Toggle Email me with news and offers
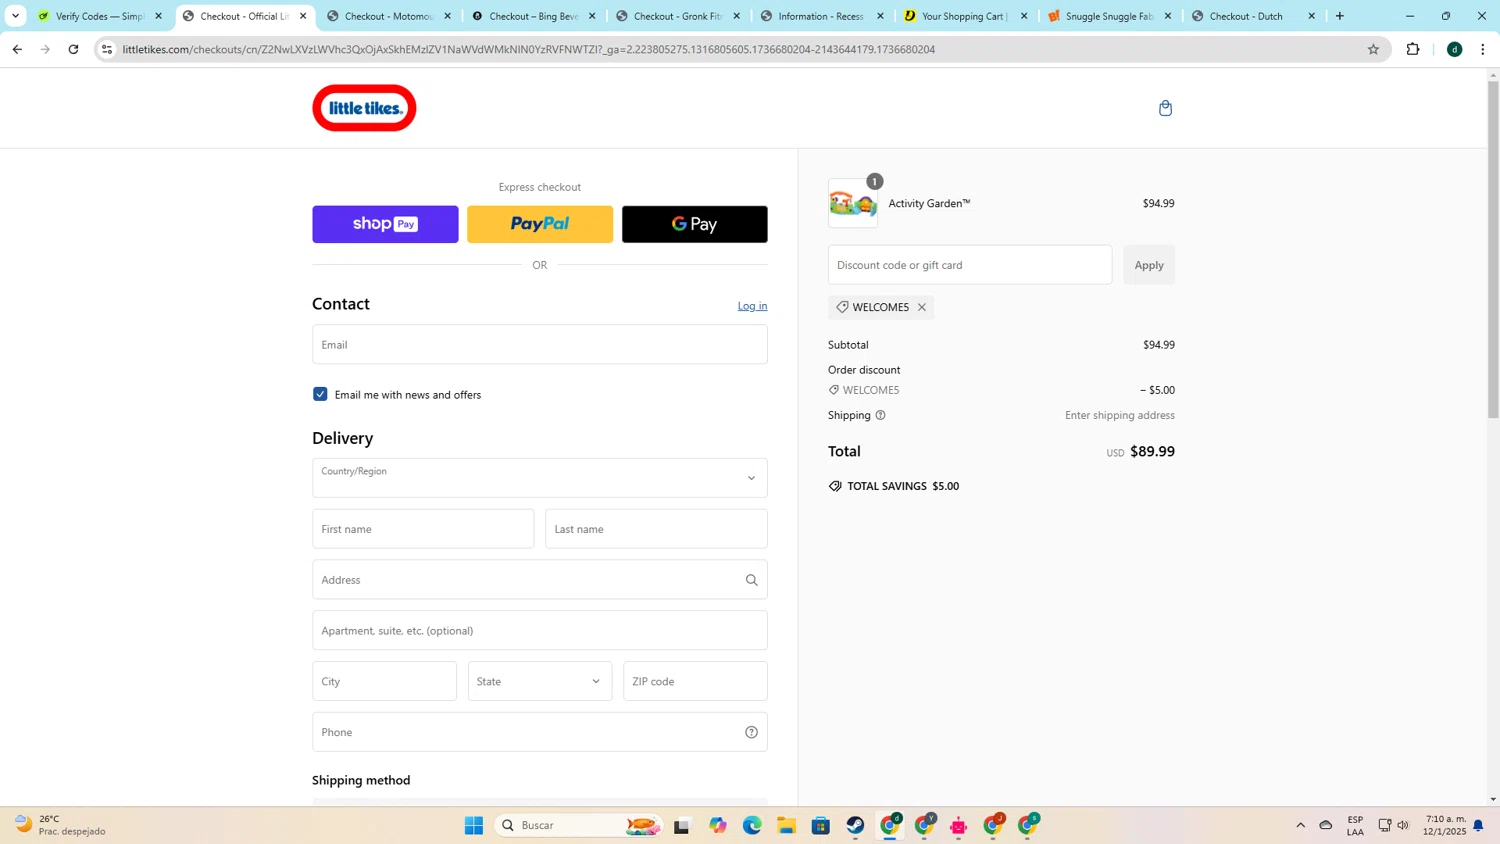The width and height of the screenshot is (1500, 844). coord(320,394)
